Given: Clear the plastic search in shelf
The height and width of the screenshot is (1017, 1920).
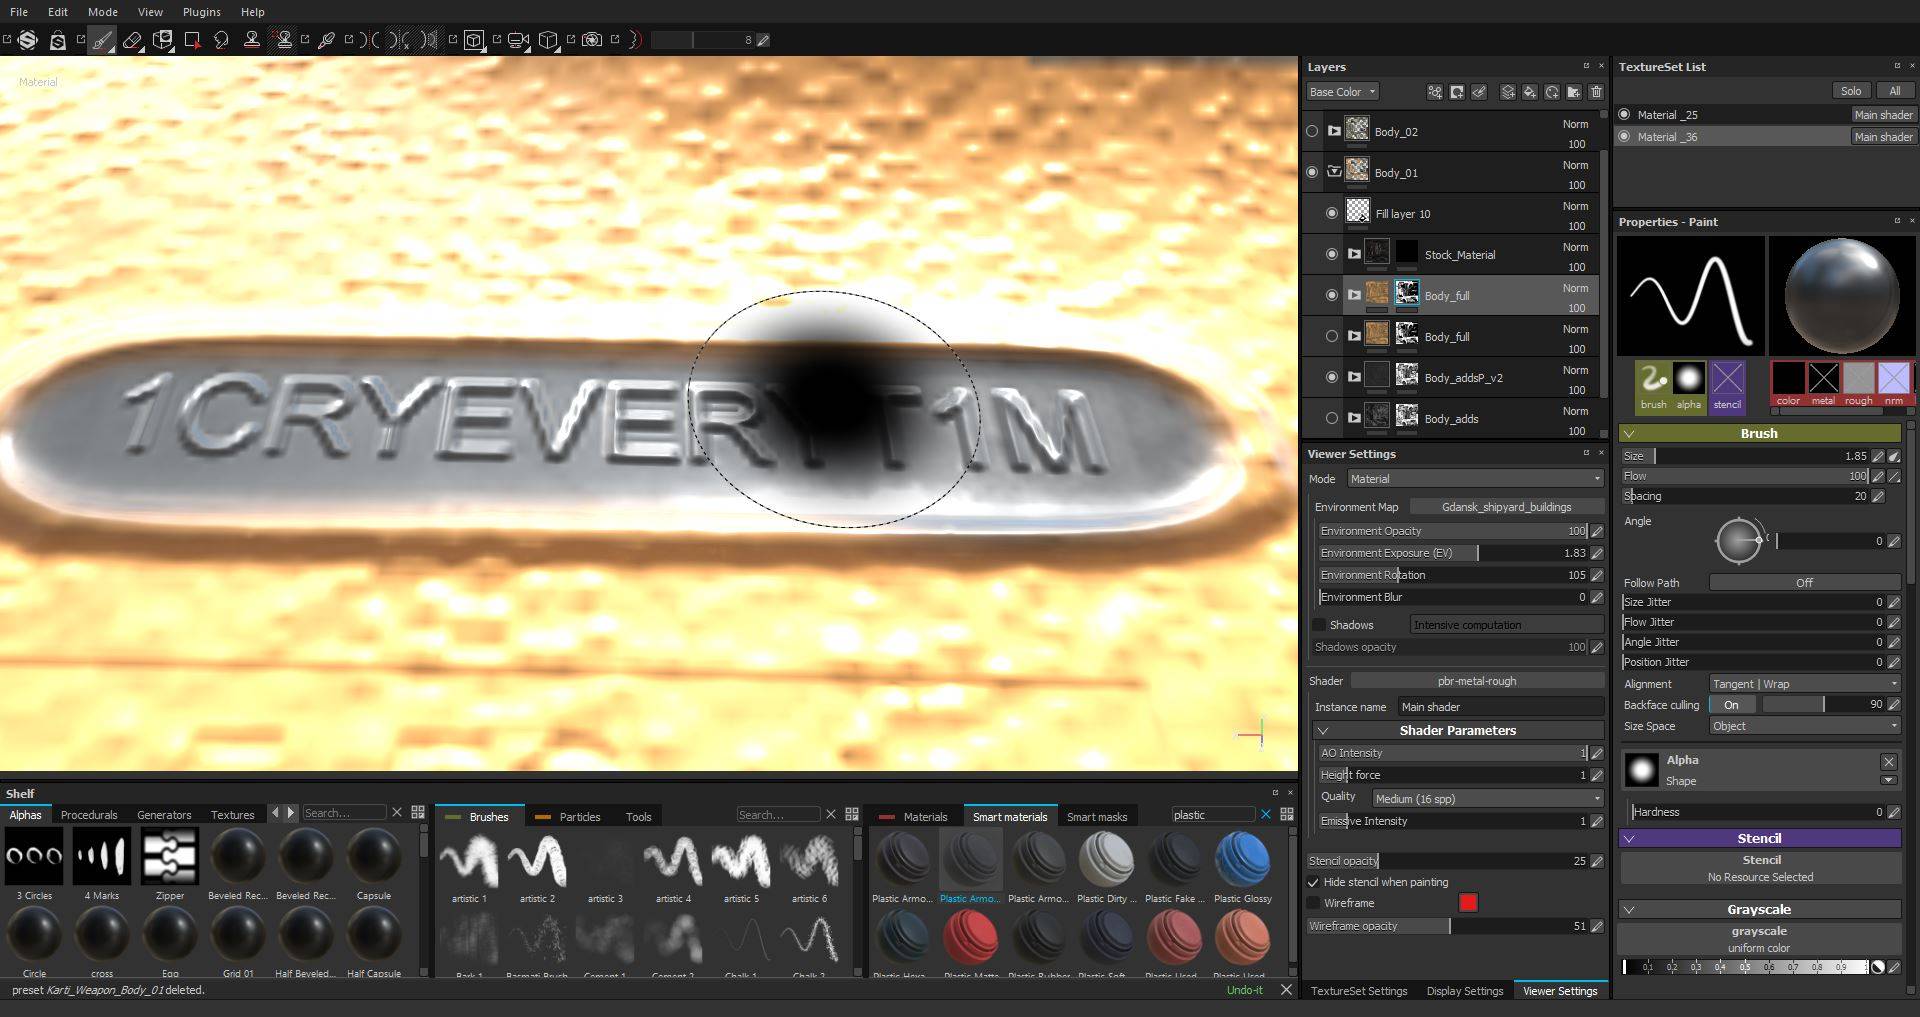Looking at the screenshot, I should click(1265, 814).
